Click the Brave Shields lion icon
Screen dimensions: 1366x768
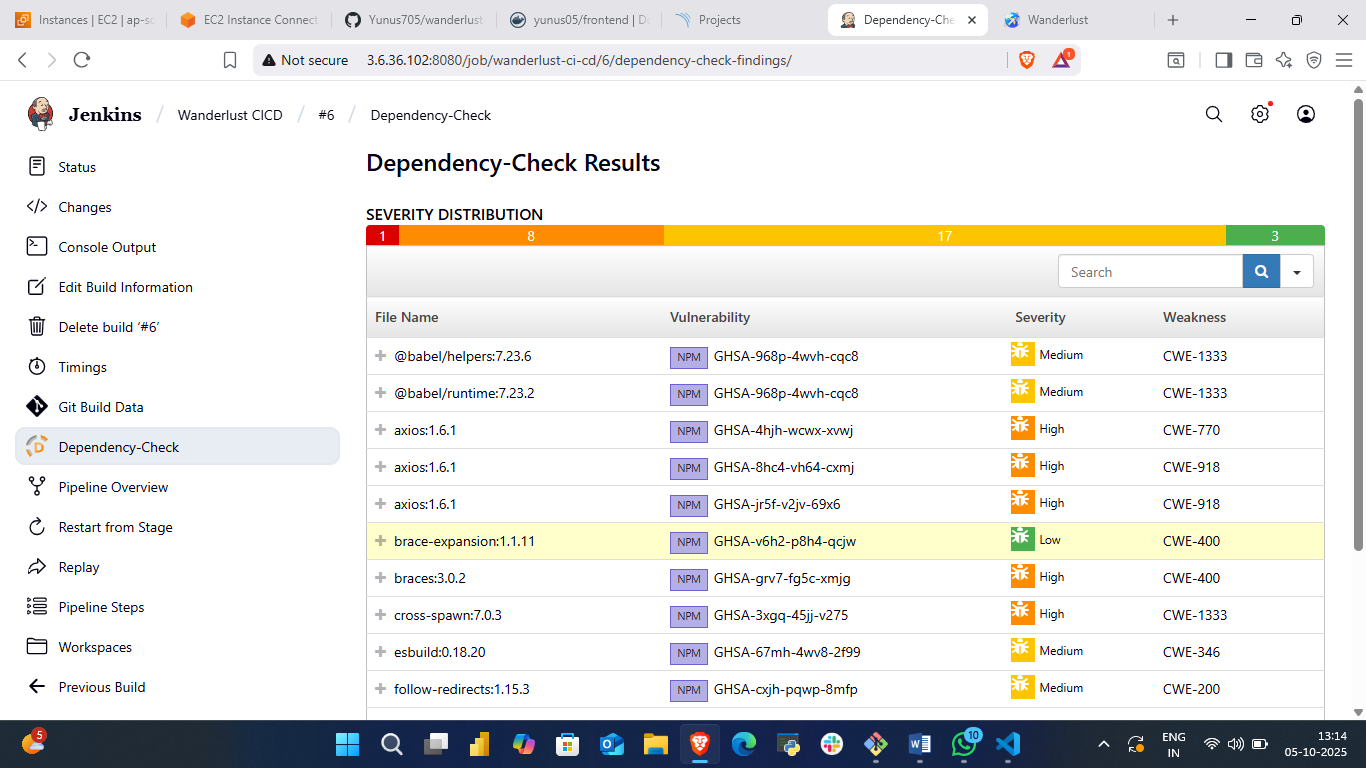(1026, 60)
